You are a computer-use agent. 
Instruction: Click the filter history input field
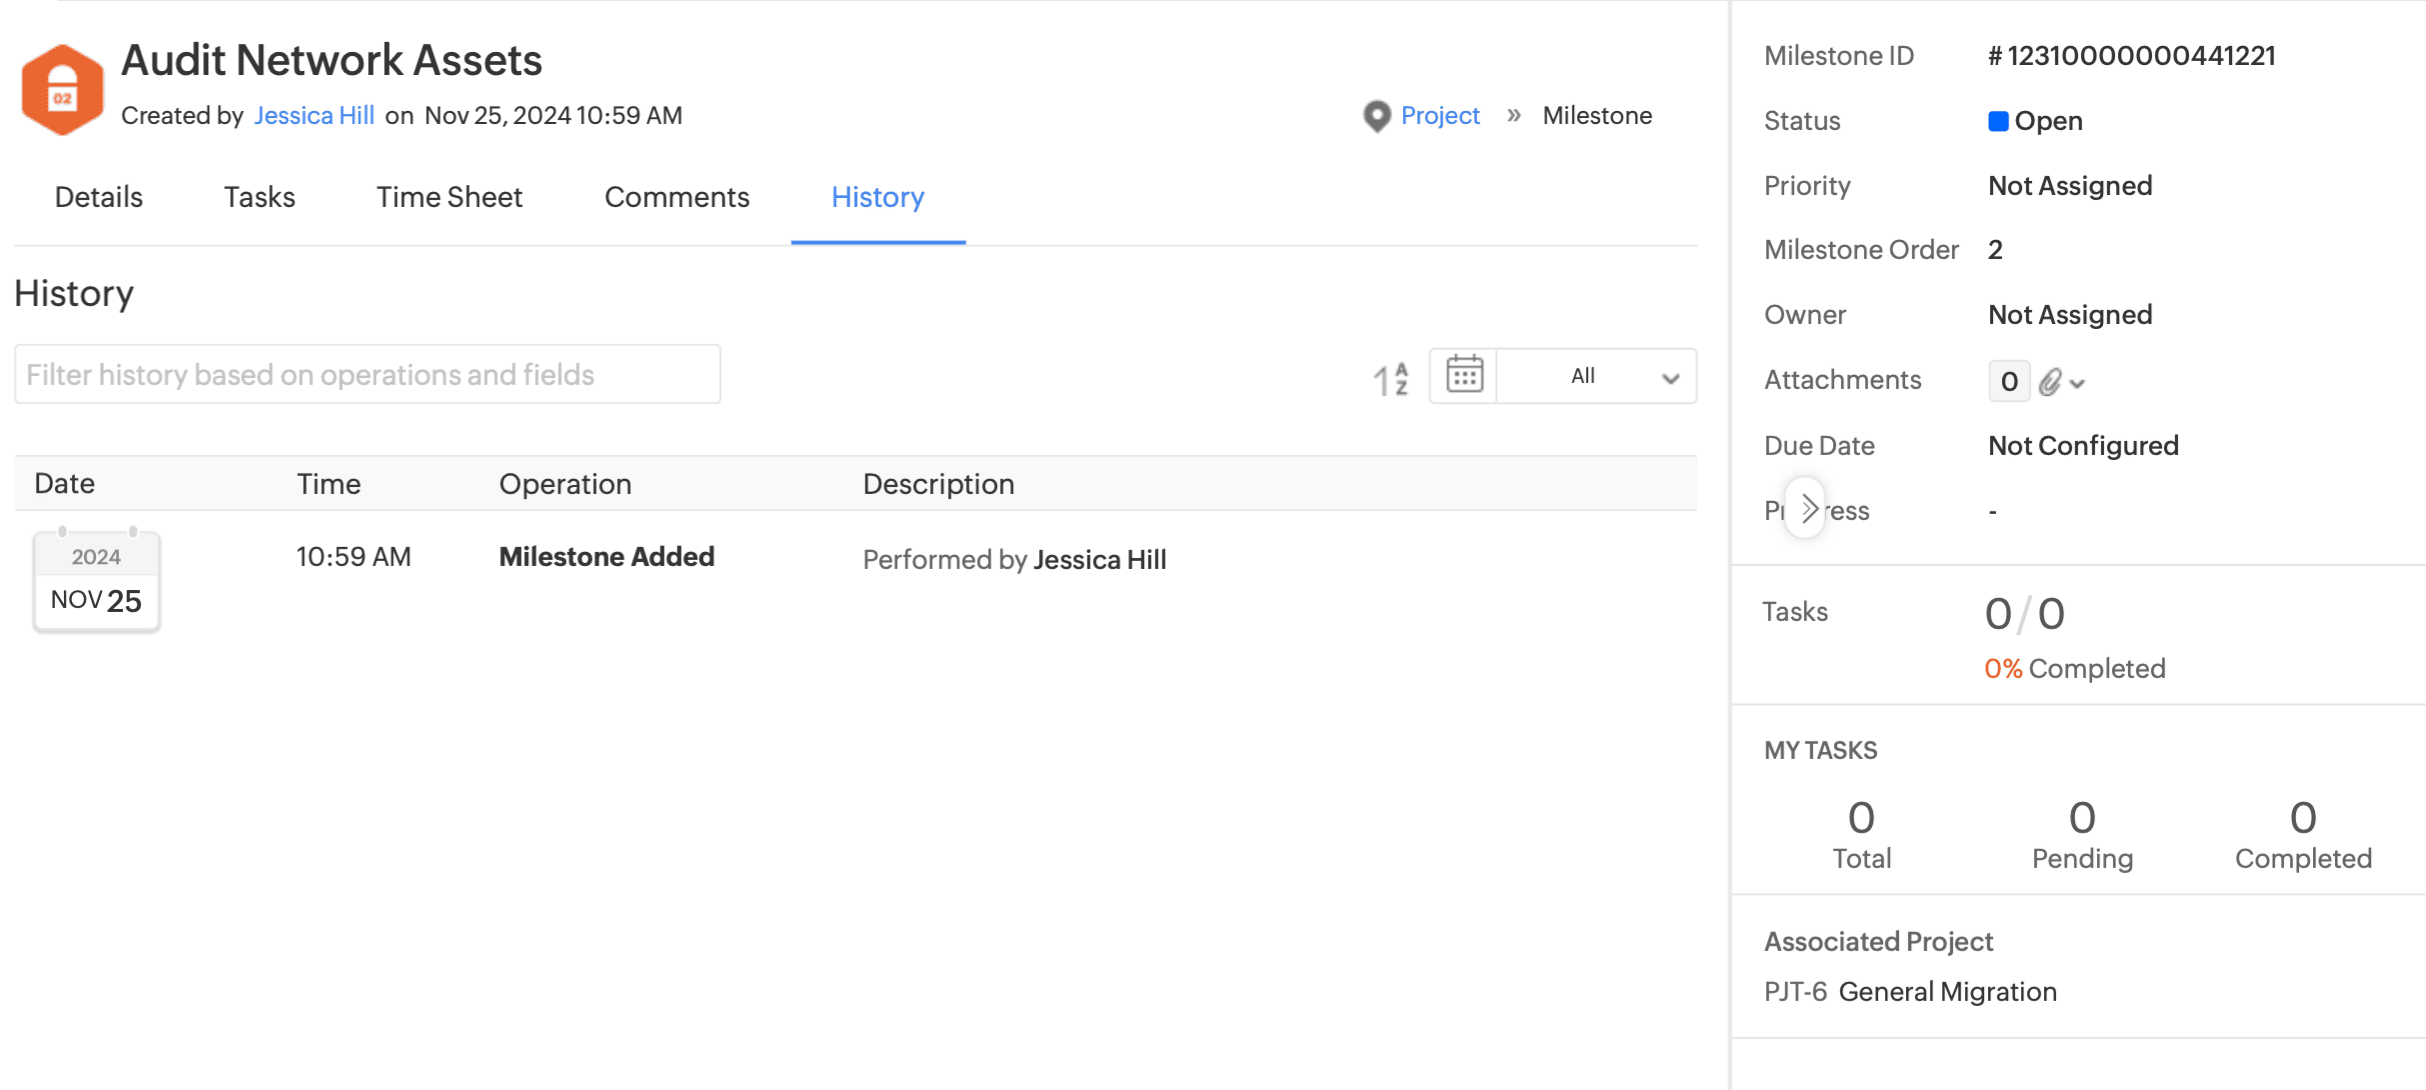click(367, 375)
